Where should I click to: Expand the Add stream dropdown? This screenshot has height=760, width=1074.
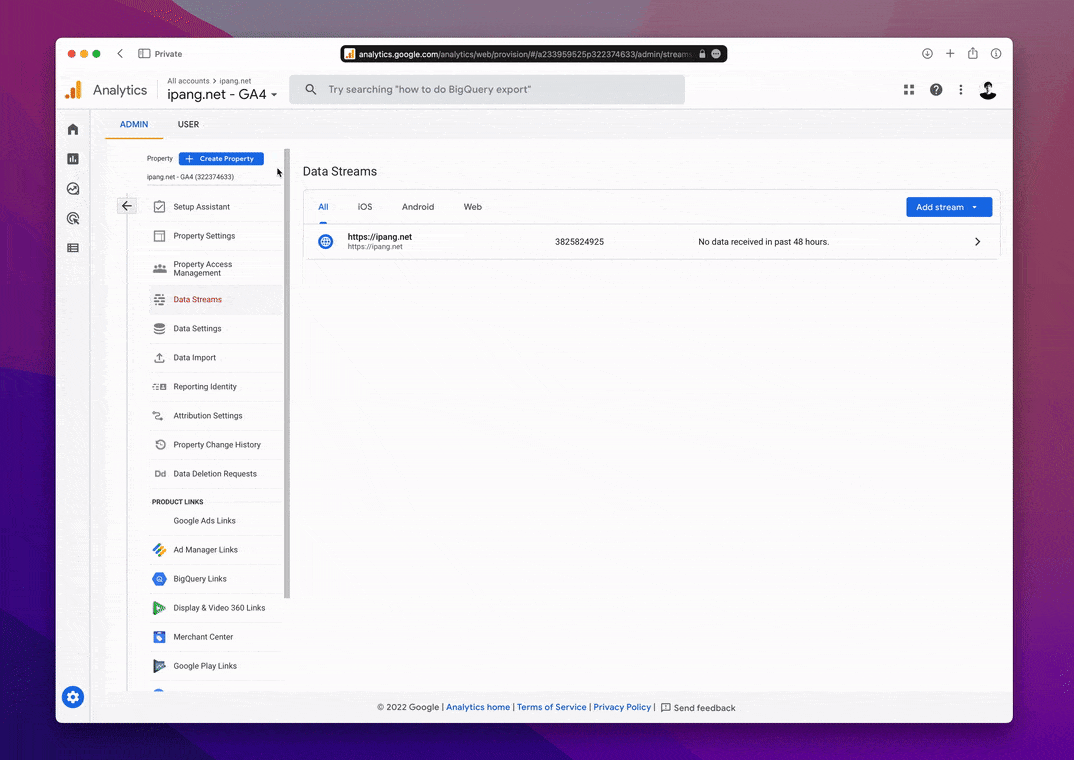point(948,207)
